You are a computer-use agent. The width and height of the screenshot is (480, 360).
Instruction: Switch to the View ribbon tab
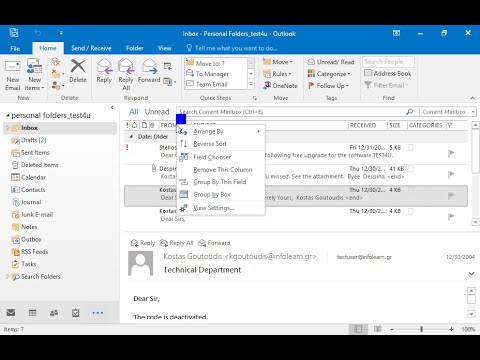pos(164,48)
